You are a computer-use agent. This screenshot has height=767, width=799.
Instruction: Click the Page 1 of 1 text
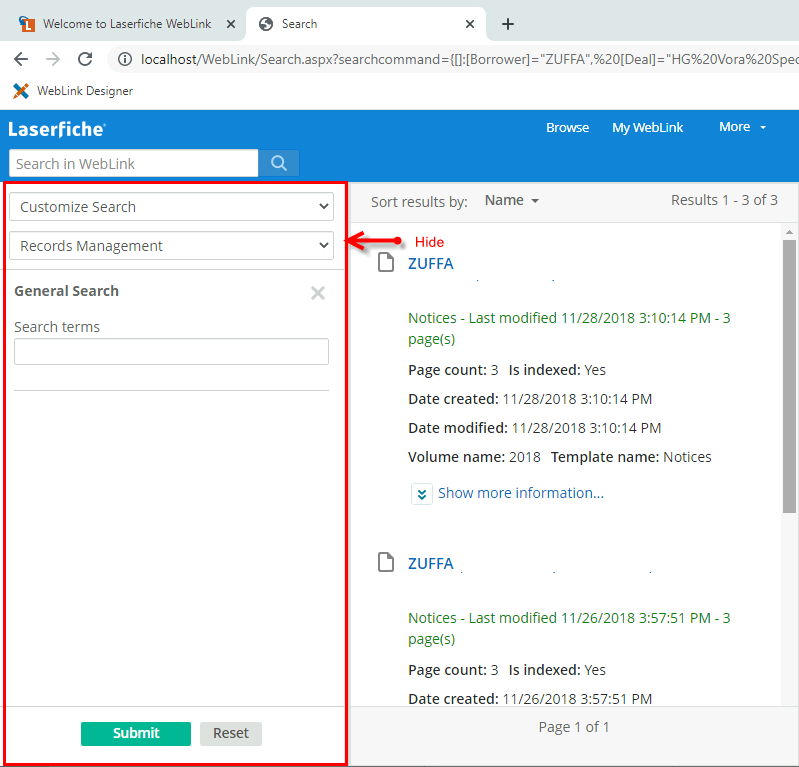[574, 727]
